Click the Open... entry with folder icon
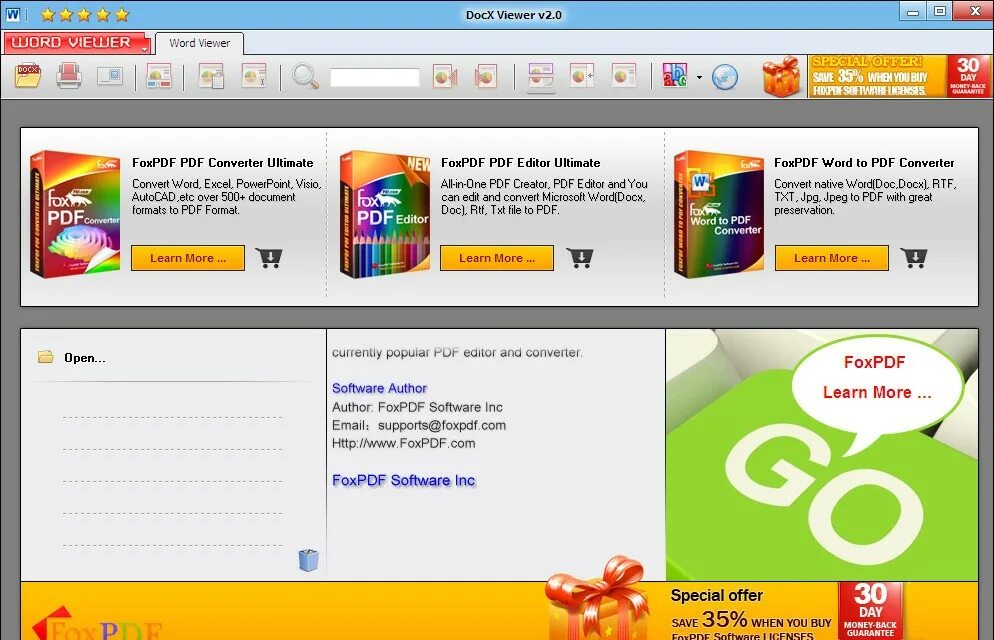 72,357
